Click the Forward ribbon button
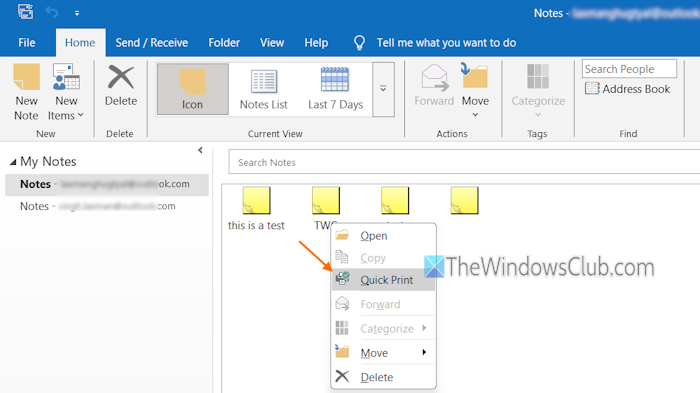The image size is (700, 393). 434,86
